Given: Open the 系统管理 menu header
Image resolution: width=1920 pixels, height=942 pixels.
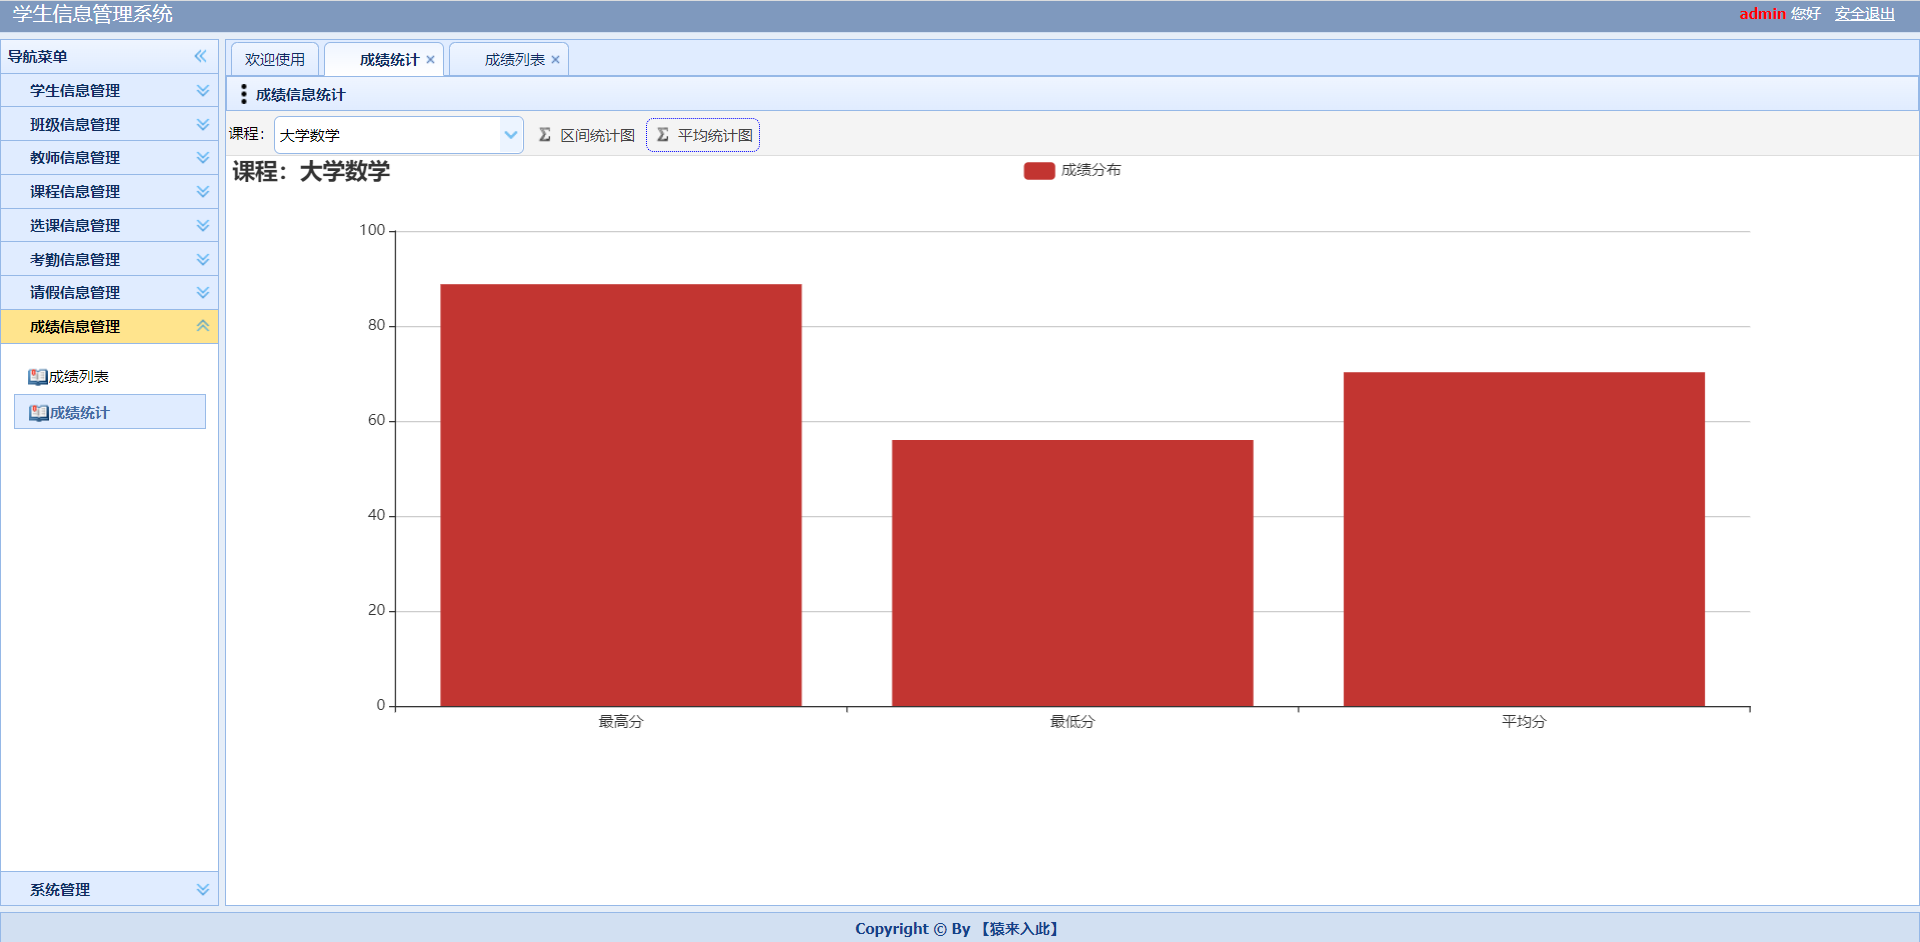Looking at the screenshot, I should [x=109, y=889].
